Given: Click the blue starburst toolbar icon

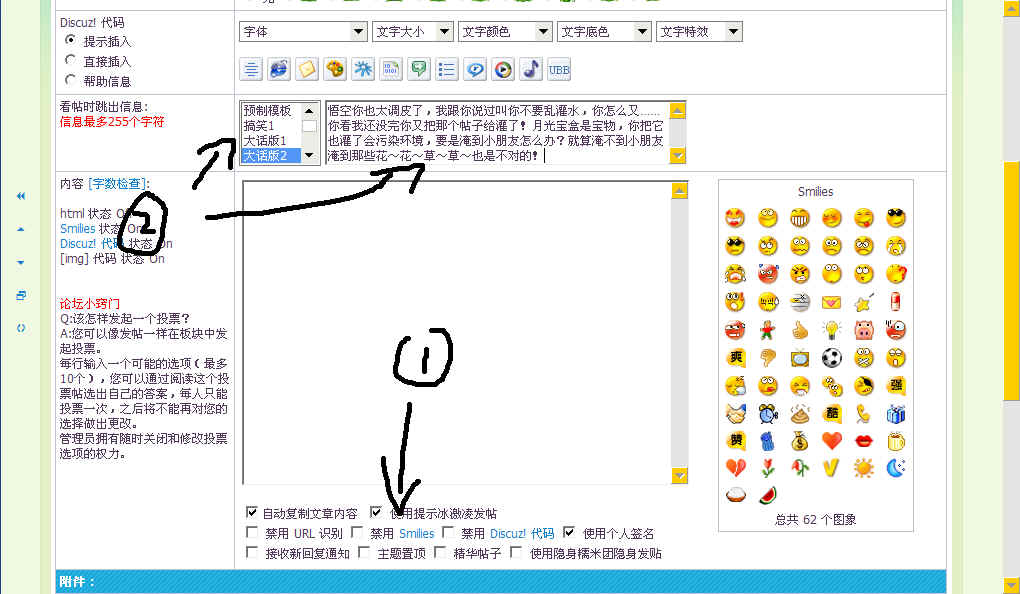Looking at the screenshot, I should click(363, 69).
